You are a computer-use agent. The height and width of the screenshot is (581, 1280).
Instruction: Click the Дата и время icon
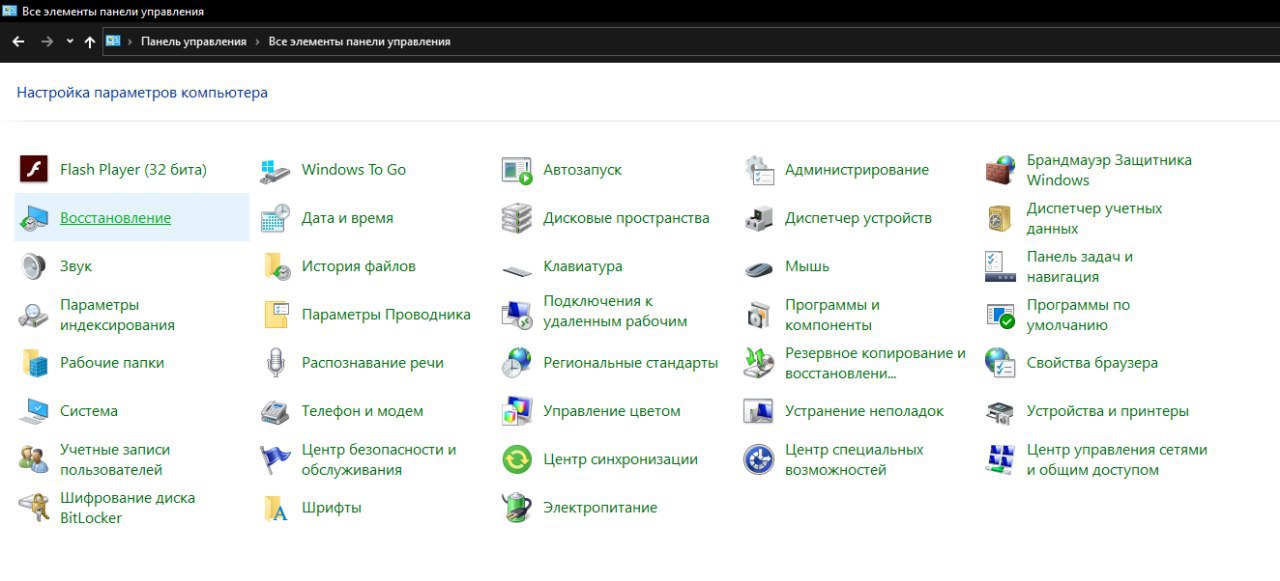tap(276, 218)
